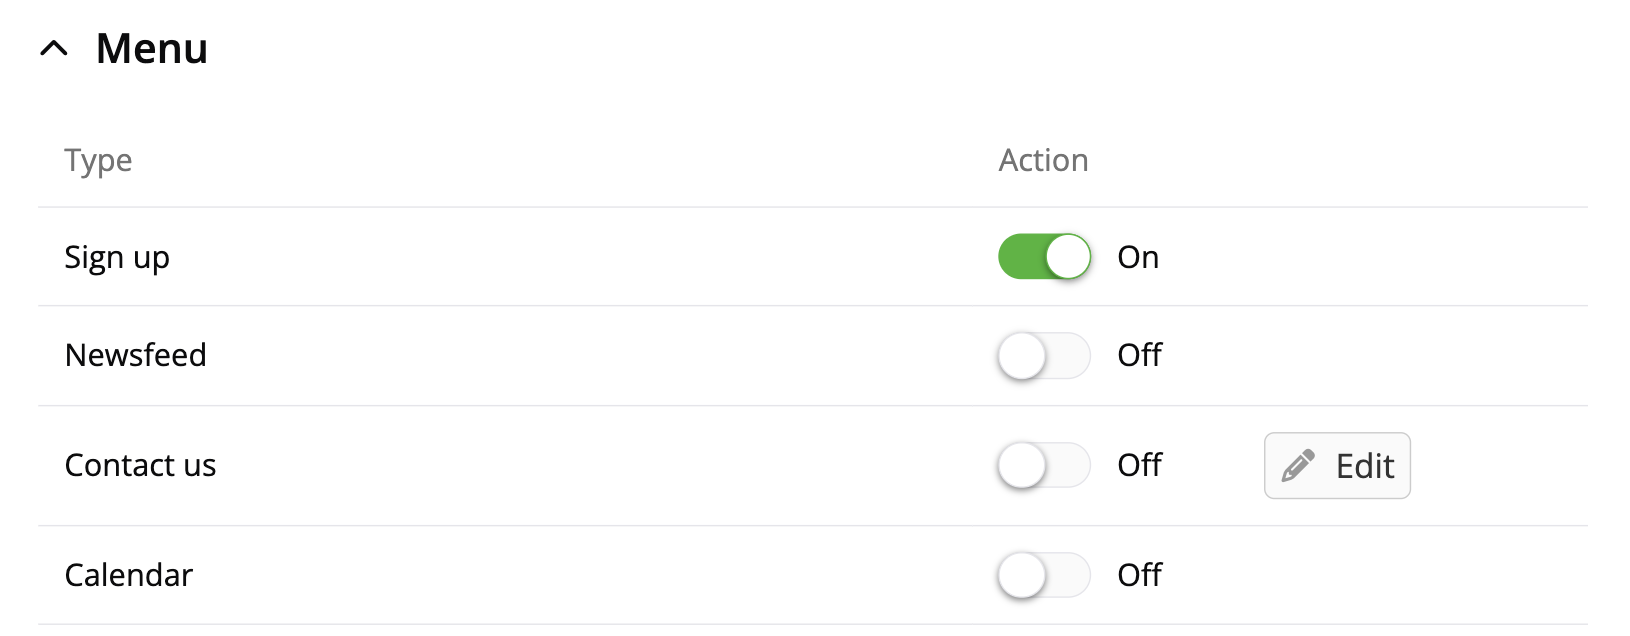Click the Off status text beside Contact us

pos(1139,465)
